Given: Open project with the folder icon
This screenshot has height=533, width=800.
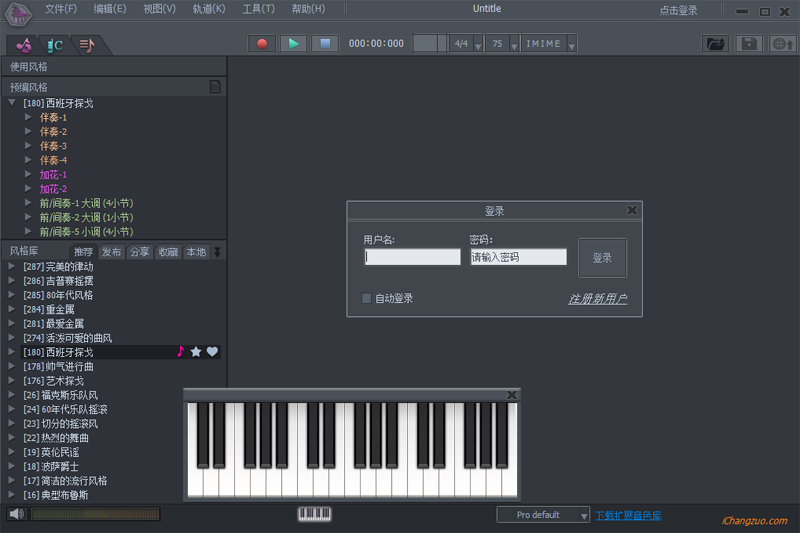Looking at the screenshot, I should coord(715,44).
